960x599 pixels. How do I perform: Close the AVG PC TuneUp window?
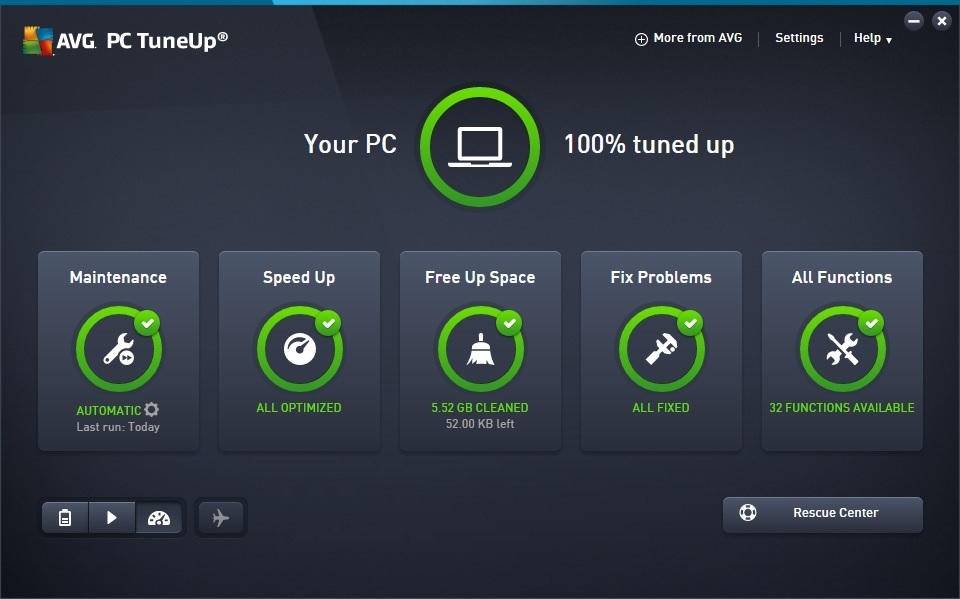(x=942, y=21)
